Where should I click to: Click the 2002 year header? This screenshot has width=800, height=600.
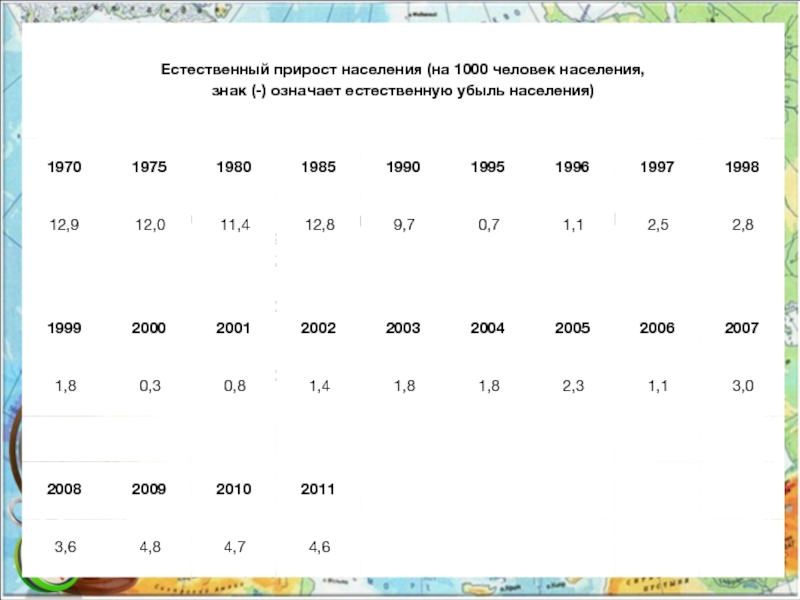click(x=318, y=328)
